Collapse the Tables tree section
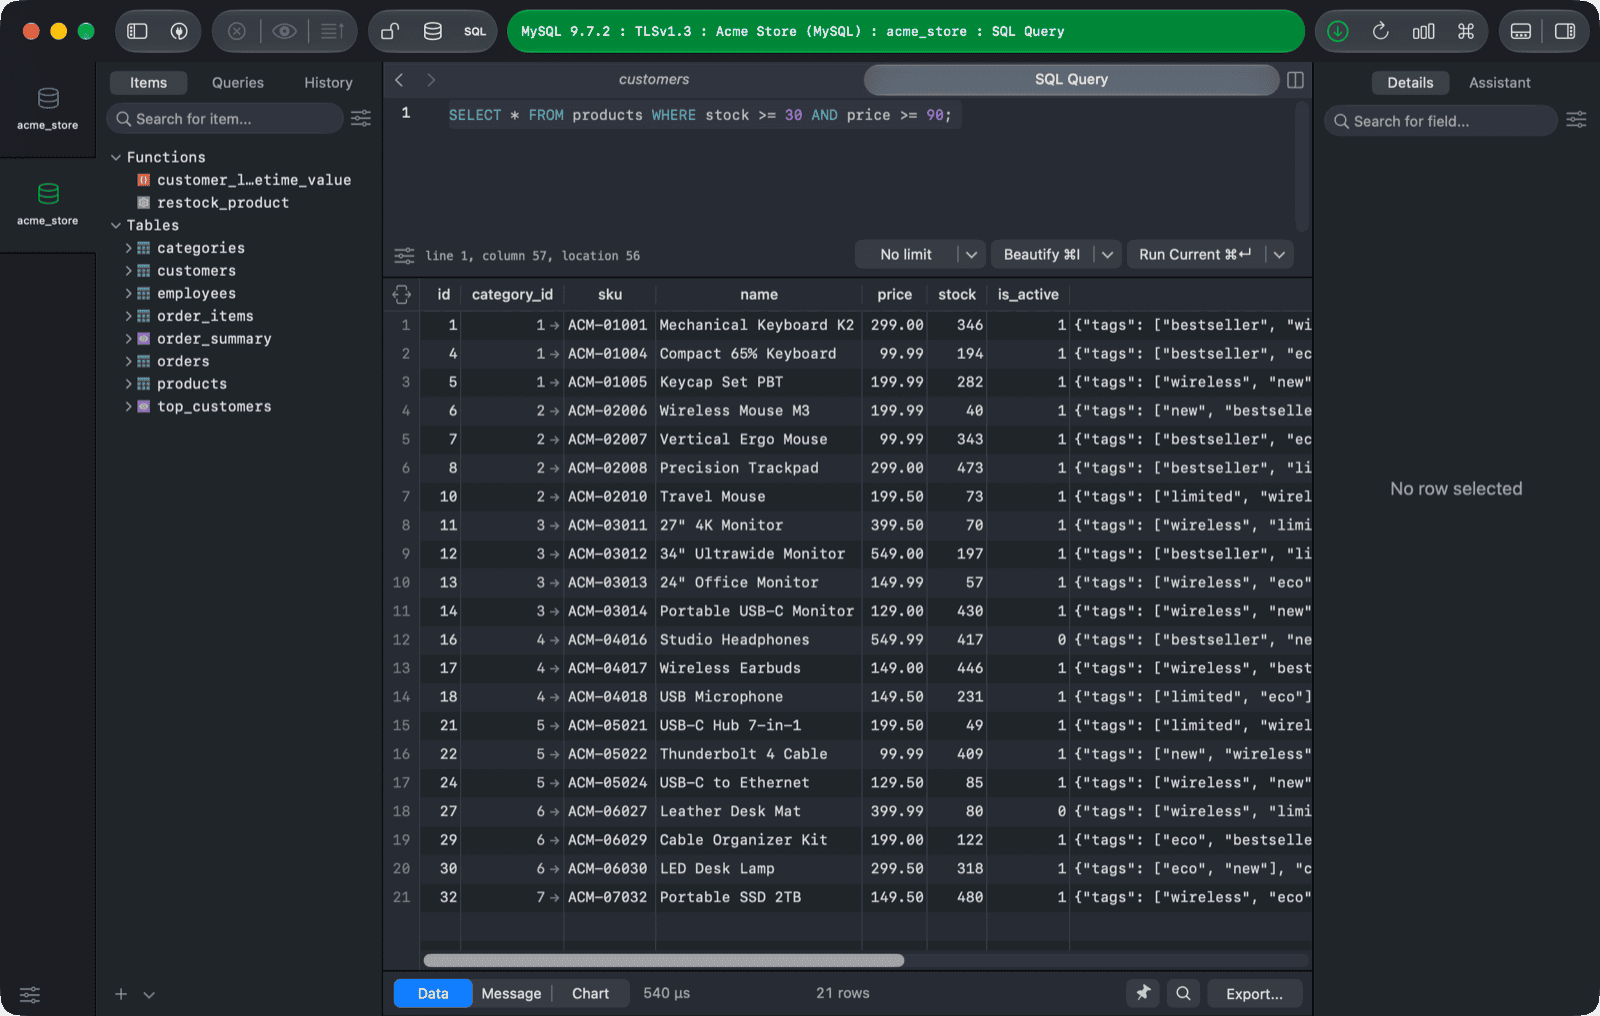Image resolution: width=1600 pixels, height=1016 pixels. click(116, 226)
